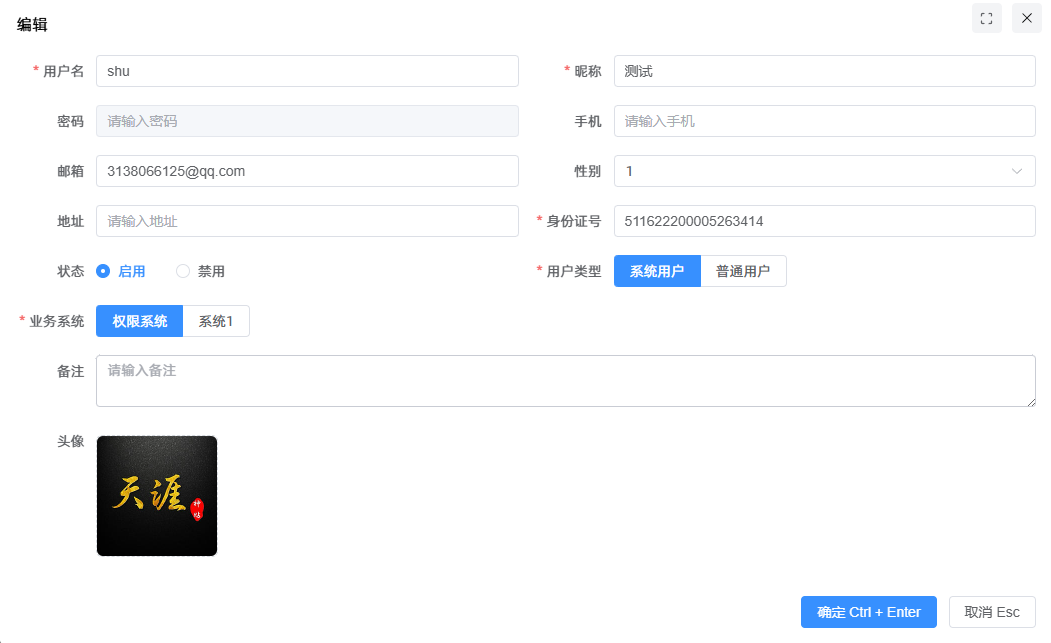Click the 身份证号 ID number field
Viewport: 1051px width, 643px height.
tap(824, 221)
